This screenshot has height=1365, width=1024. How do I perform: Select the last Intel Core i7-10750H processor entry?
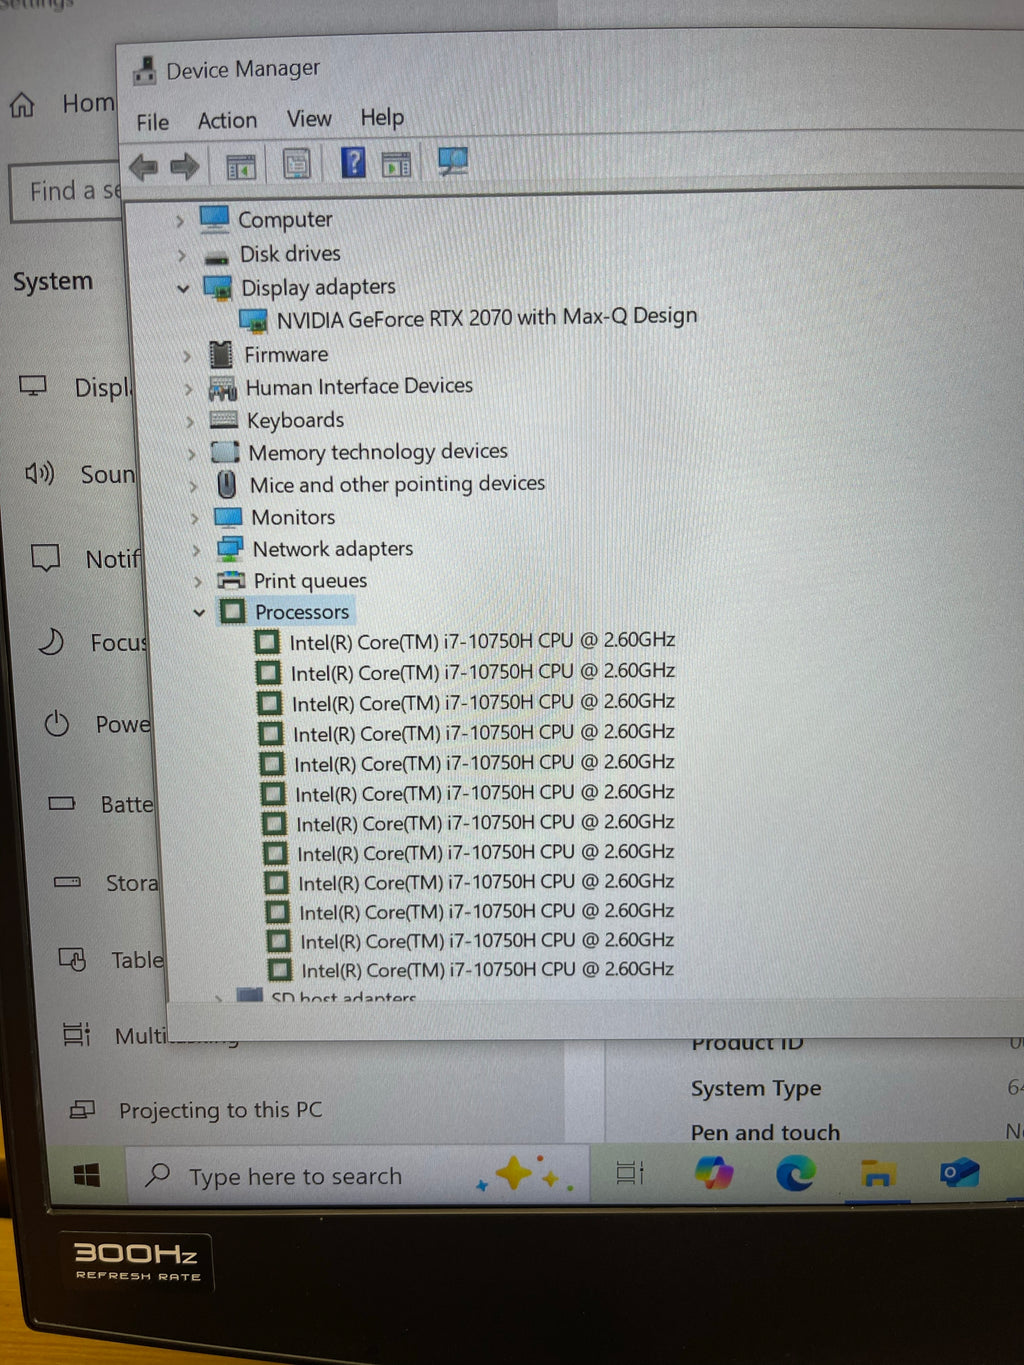point(488,969)
